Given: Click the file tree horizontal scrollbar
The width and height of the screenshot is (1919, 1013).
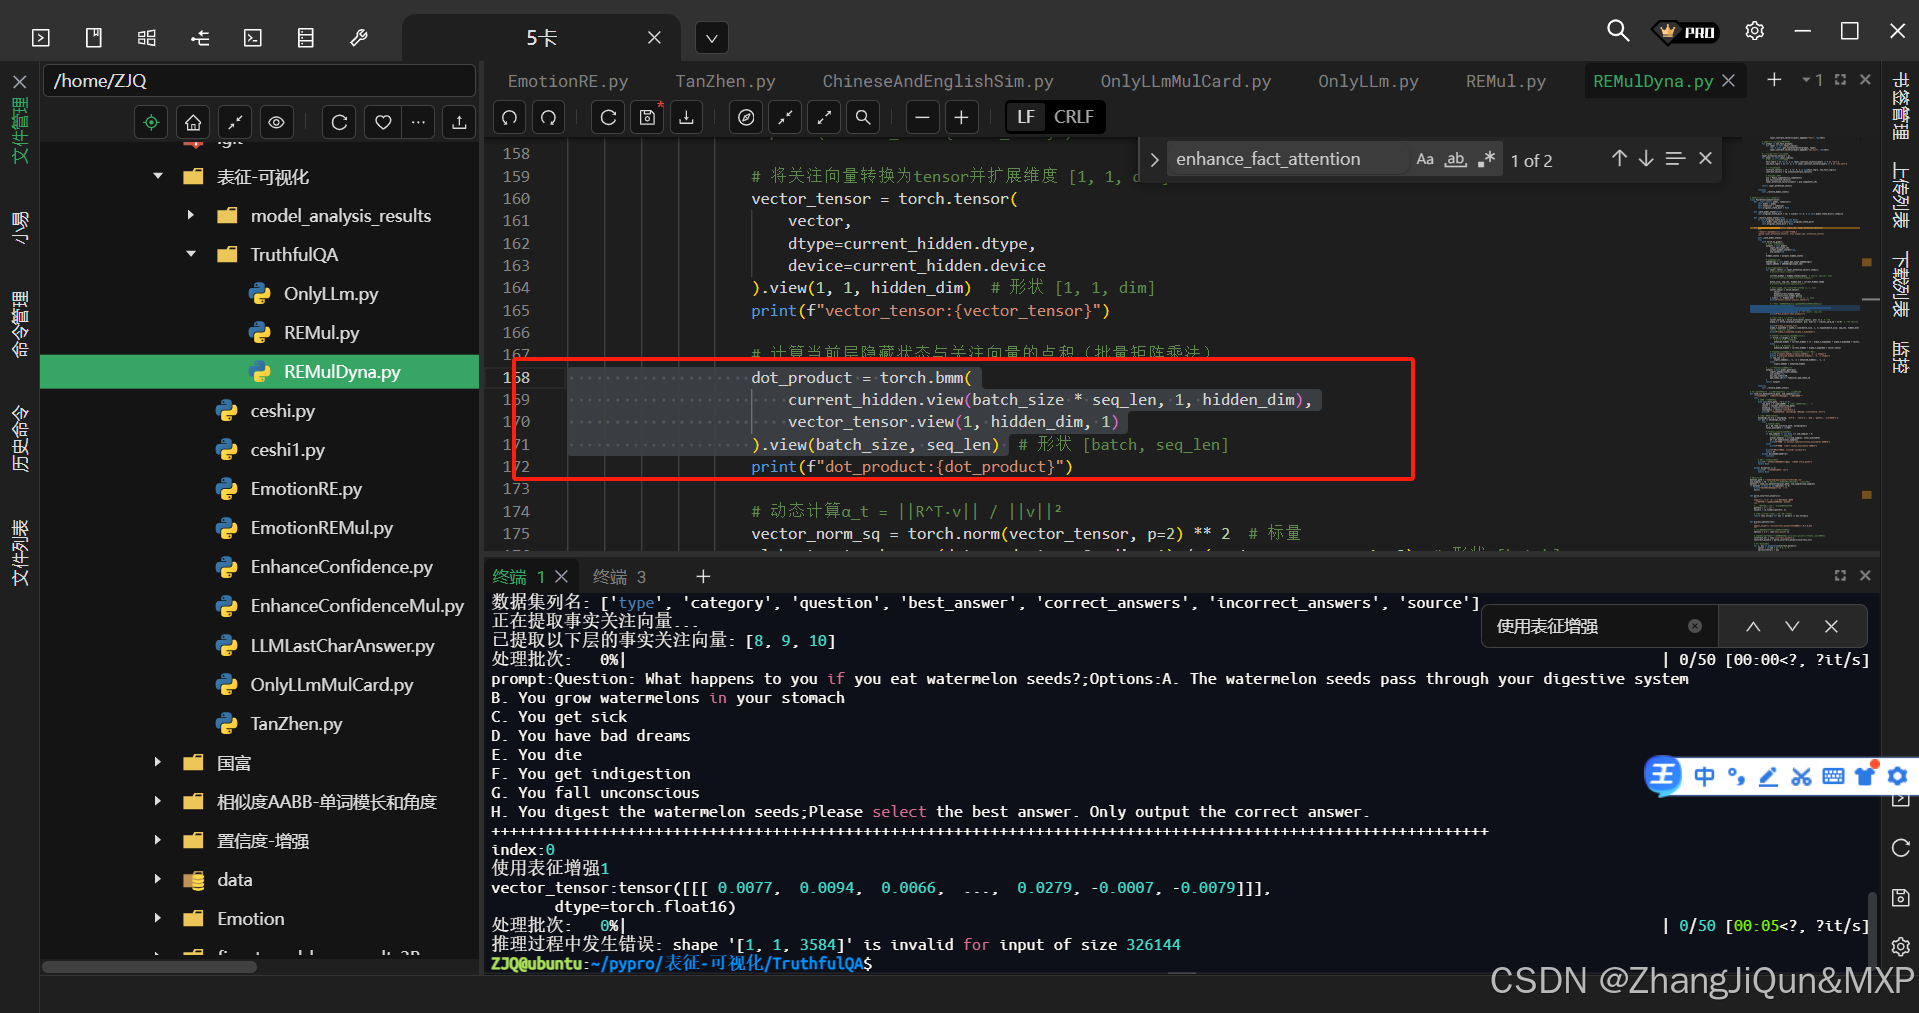Looking at the screenshot, I should pos(150,967).
